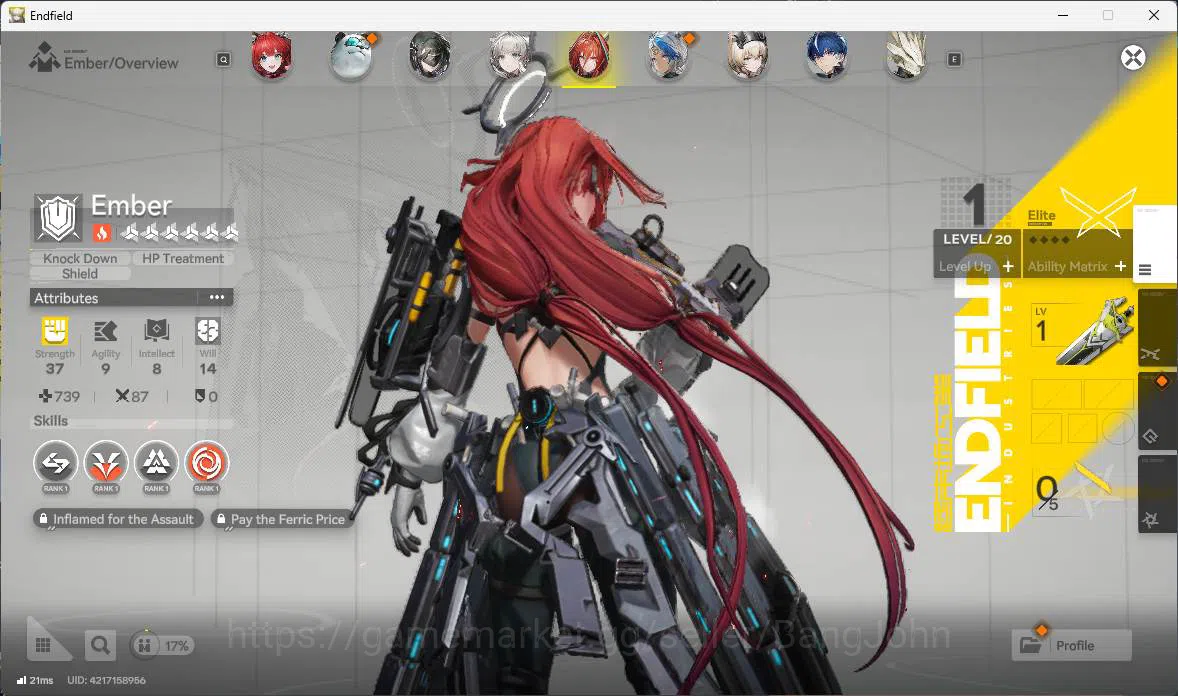Click the Q previous-character key icon
This screenshot has height=696, width=1178.
223,59
